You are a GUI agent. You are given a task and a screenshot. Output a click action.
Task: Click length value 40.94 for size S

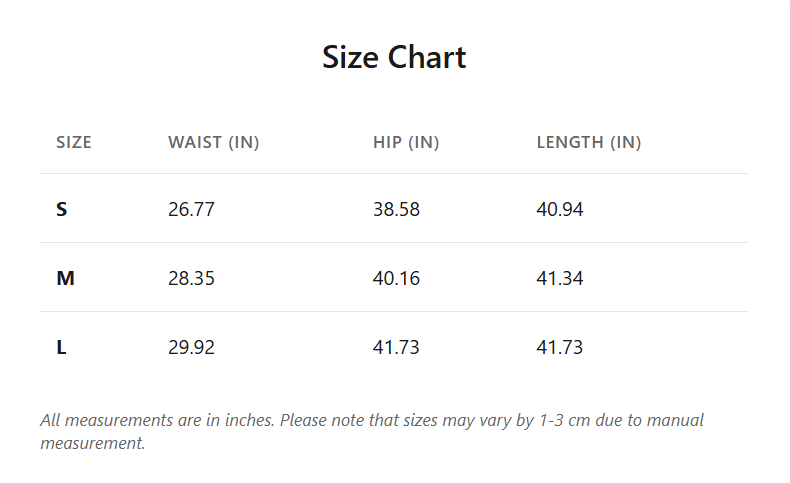point(560,209)
